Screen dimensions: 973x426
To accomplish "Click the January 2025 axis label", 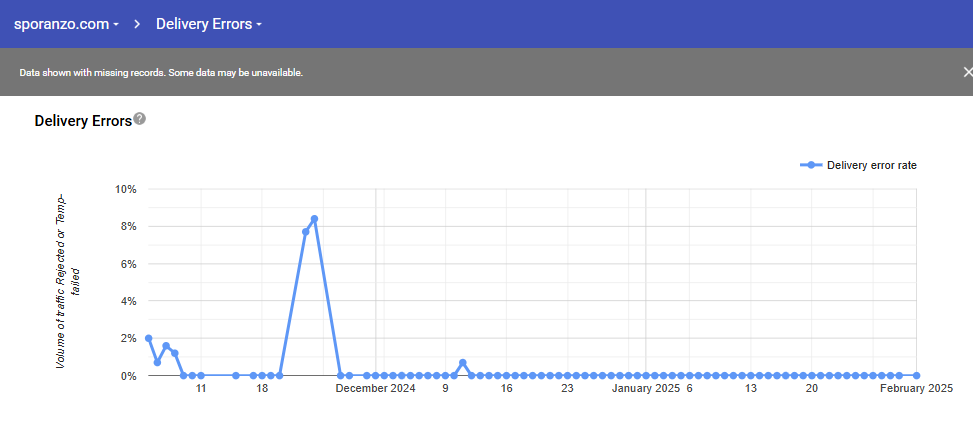I will click(645, 389).
